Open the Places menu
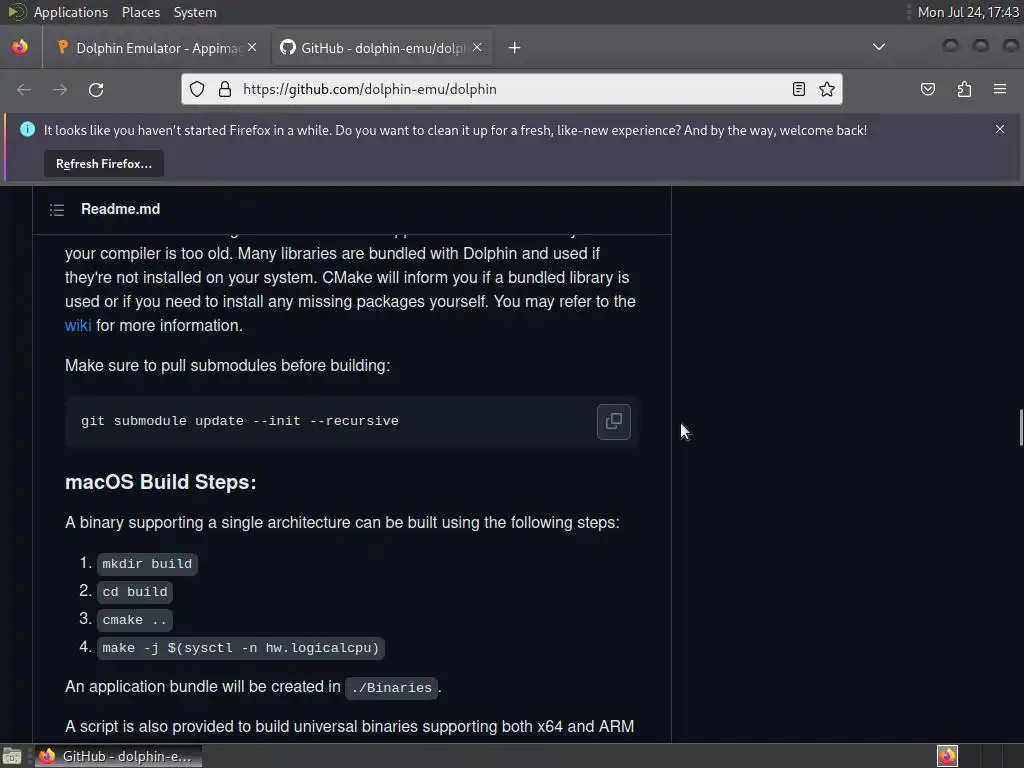1024x768 pixels. (x=141, y=12)
